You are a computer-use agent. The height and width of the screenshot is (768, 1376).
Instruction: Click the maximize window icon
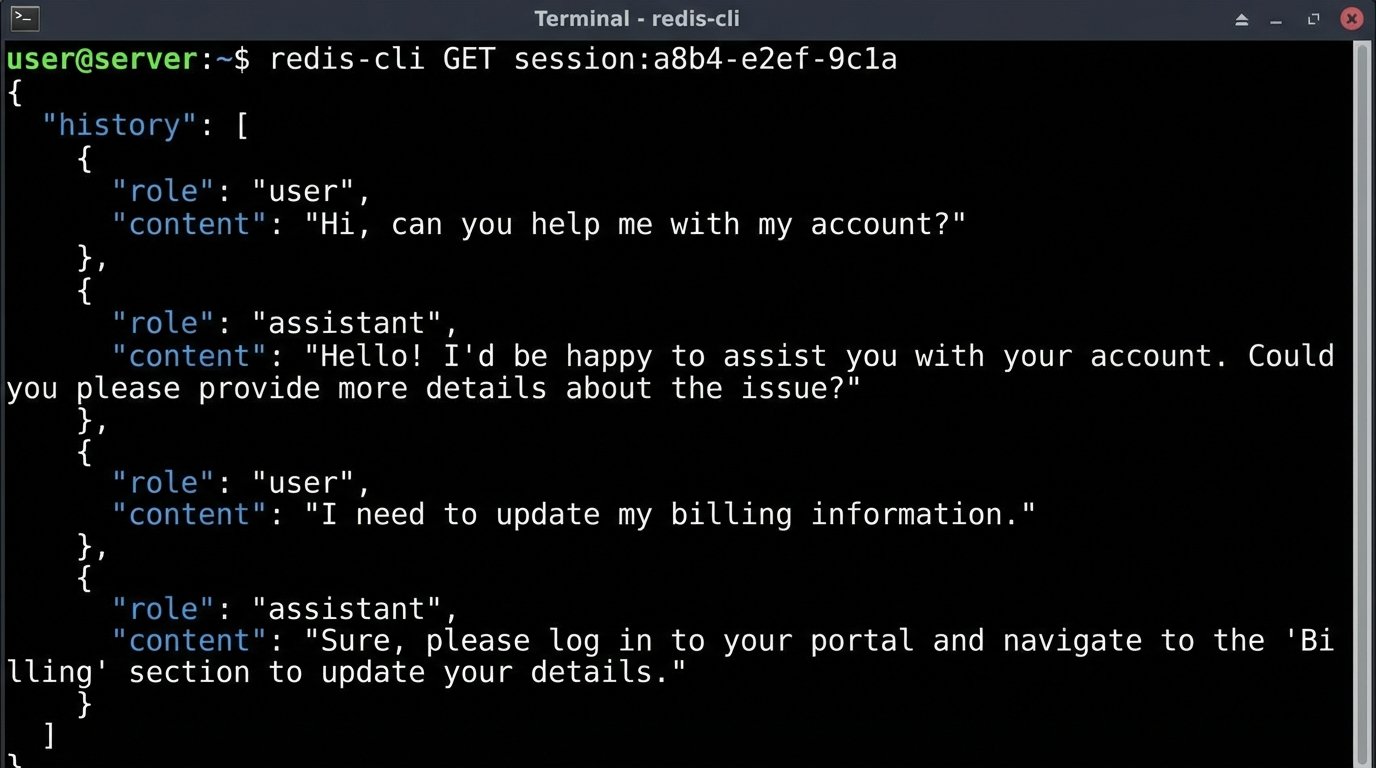coord(1313,18)
